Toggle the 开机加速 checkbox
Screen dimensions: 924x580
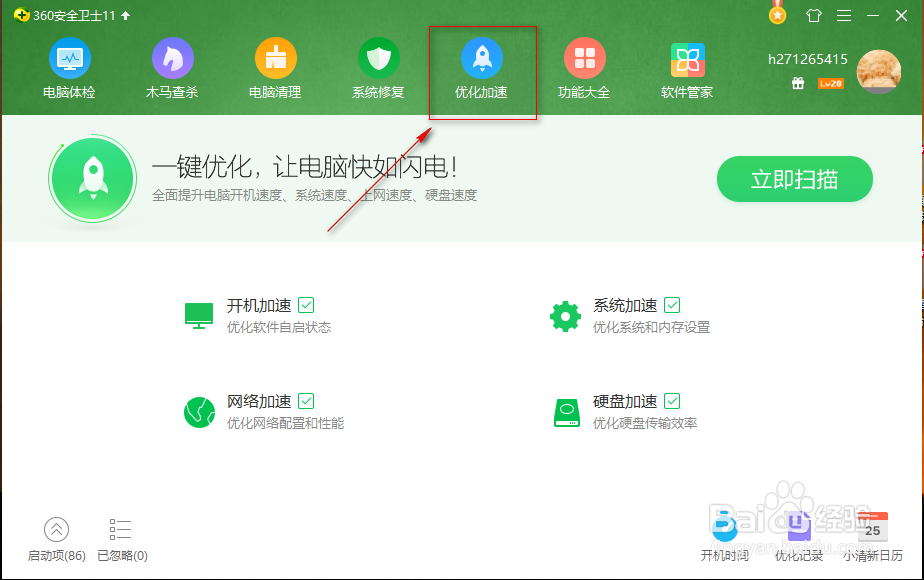[x=304, y=305]
